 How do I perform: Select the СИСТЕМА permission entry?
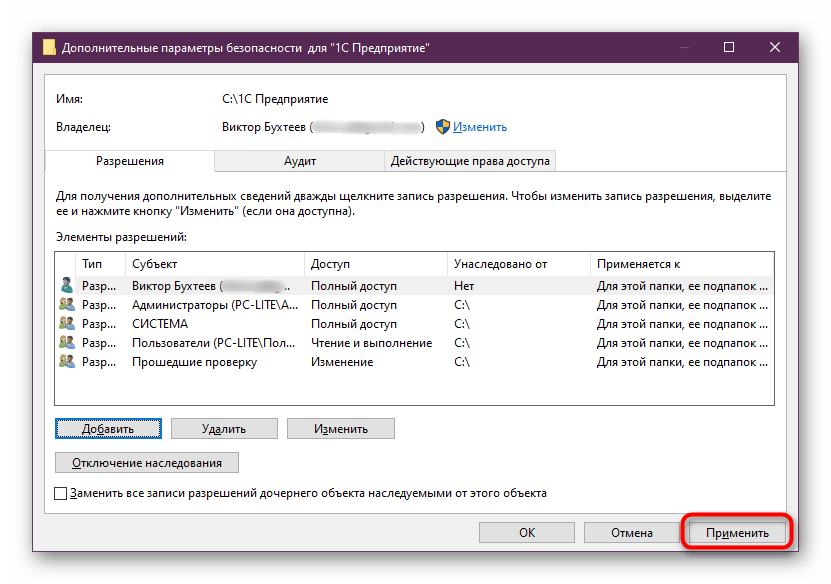(x=414, y=324)
